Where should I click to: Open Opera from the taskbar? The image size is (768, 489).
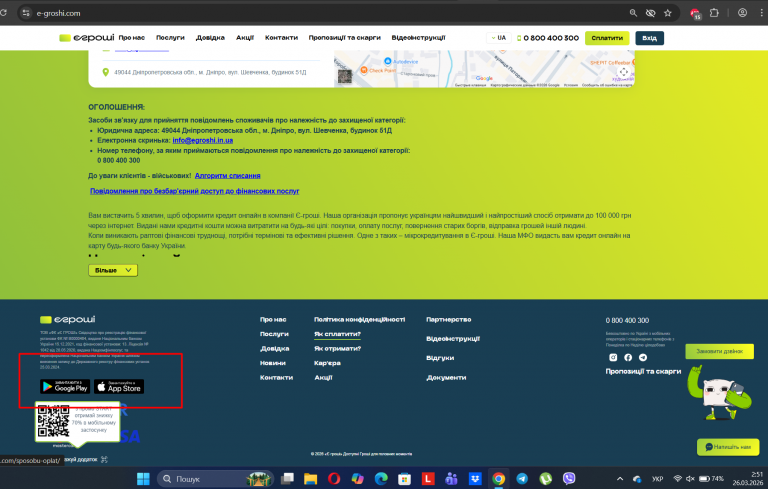coord(334,479)
